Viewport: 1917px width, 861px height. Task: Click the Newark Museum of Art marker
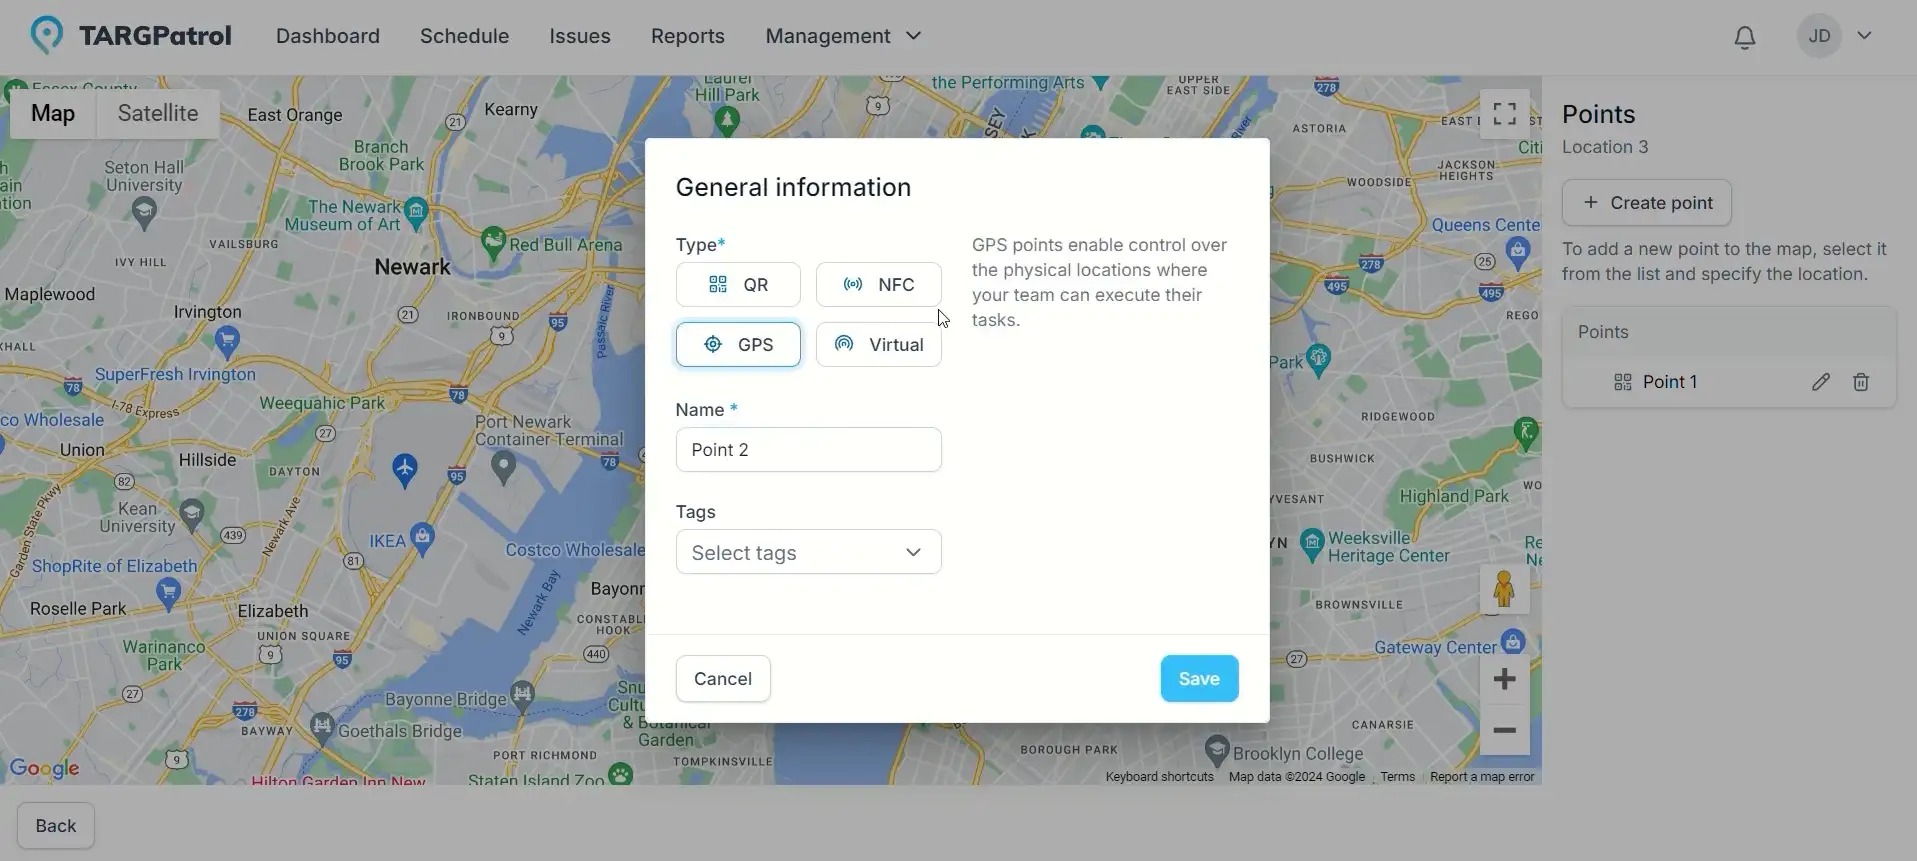coord(417,211)
